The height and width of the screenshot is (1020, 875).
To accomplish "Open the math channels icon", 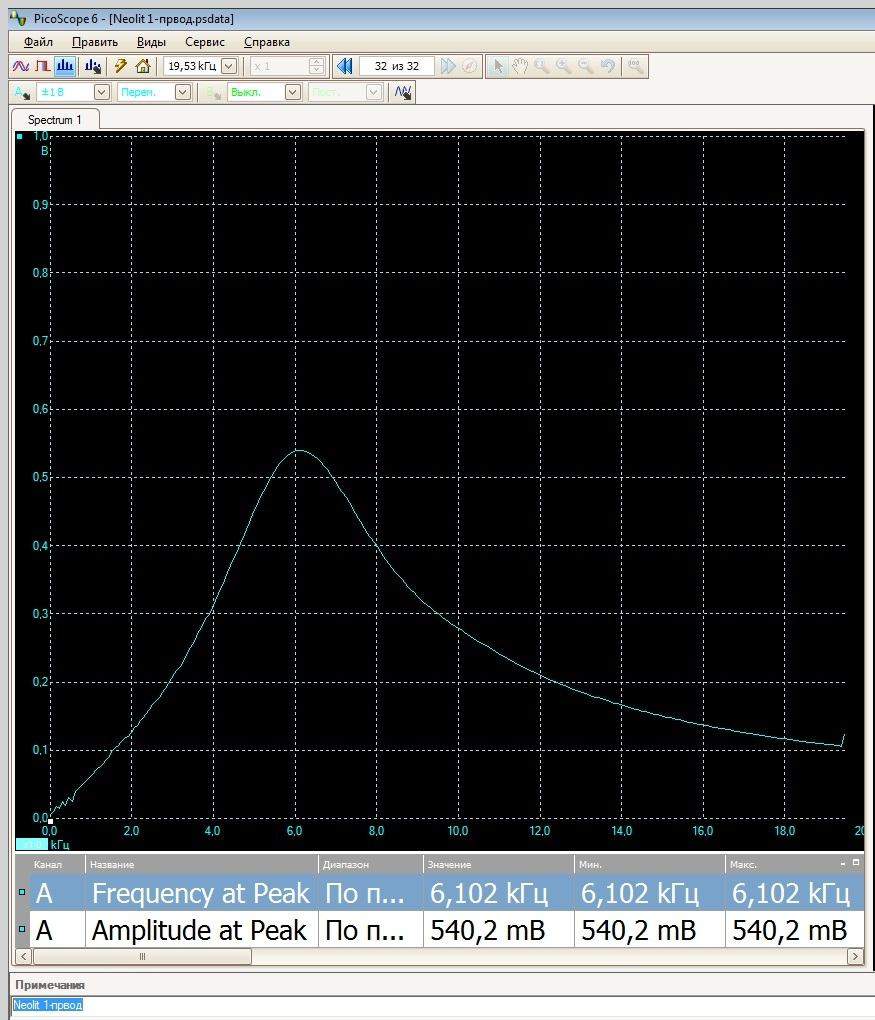I will click(x=403, y=92).
